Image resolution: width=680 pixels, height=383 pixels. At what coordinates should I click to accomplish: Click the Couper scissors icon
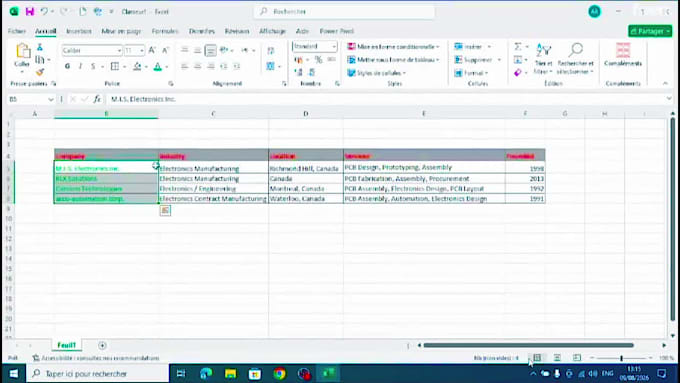point(40,47)
